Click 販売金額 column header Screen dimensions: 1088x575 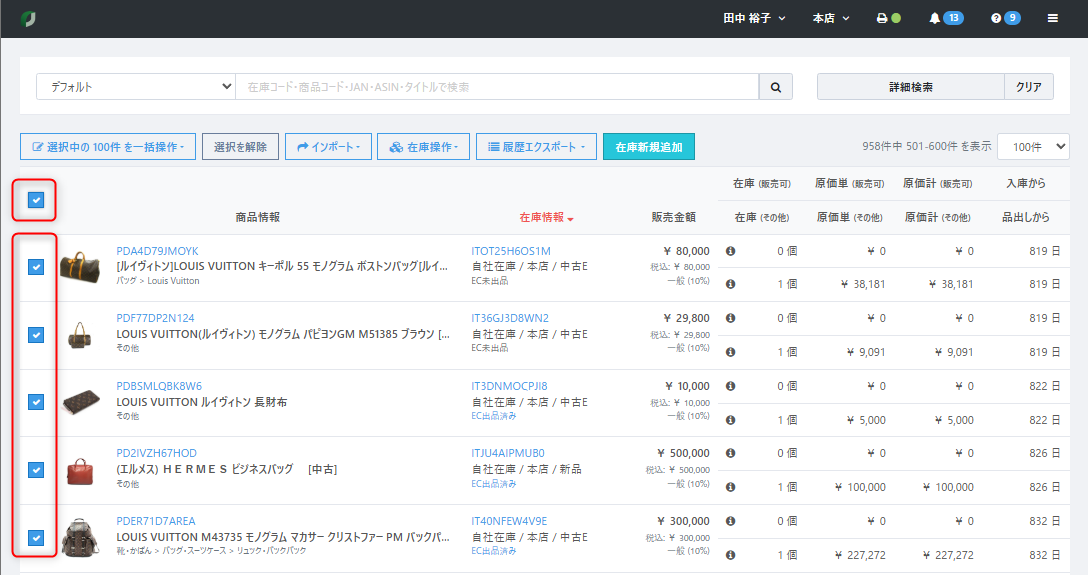(x=673, y=217)
